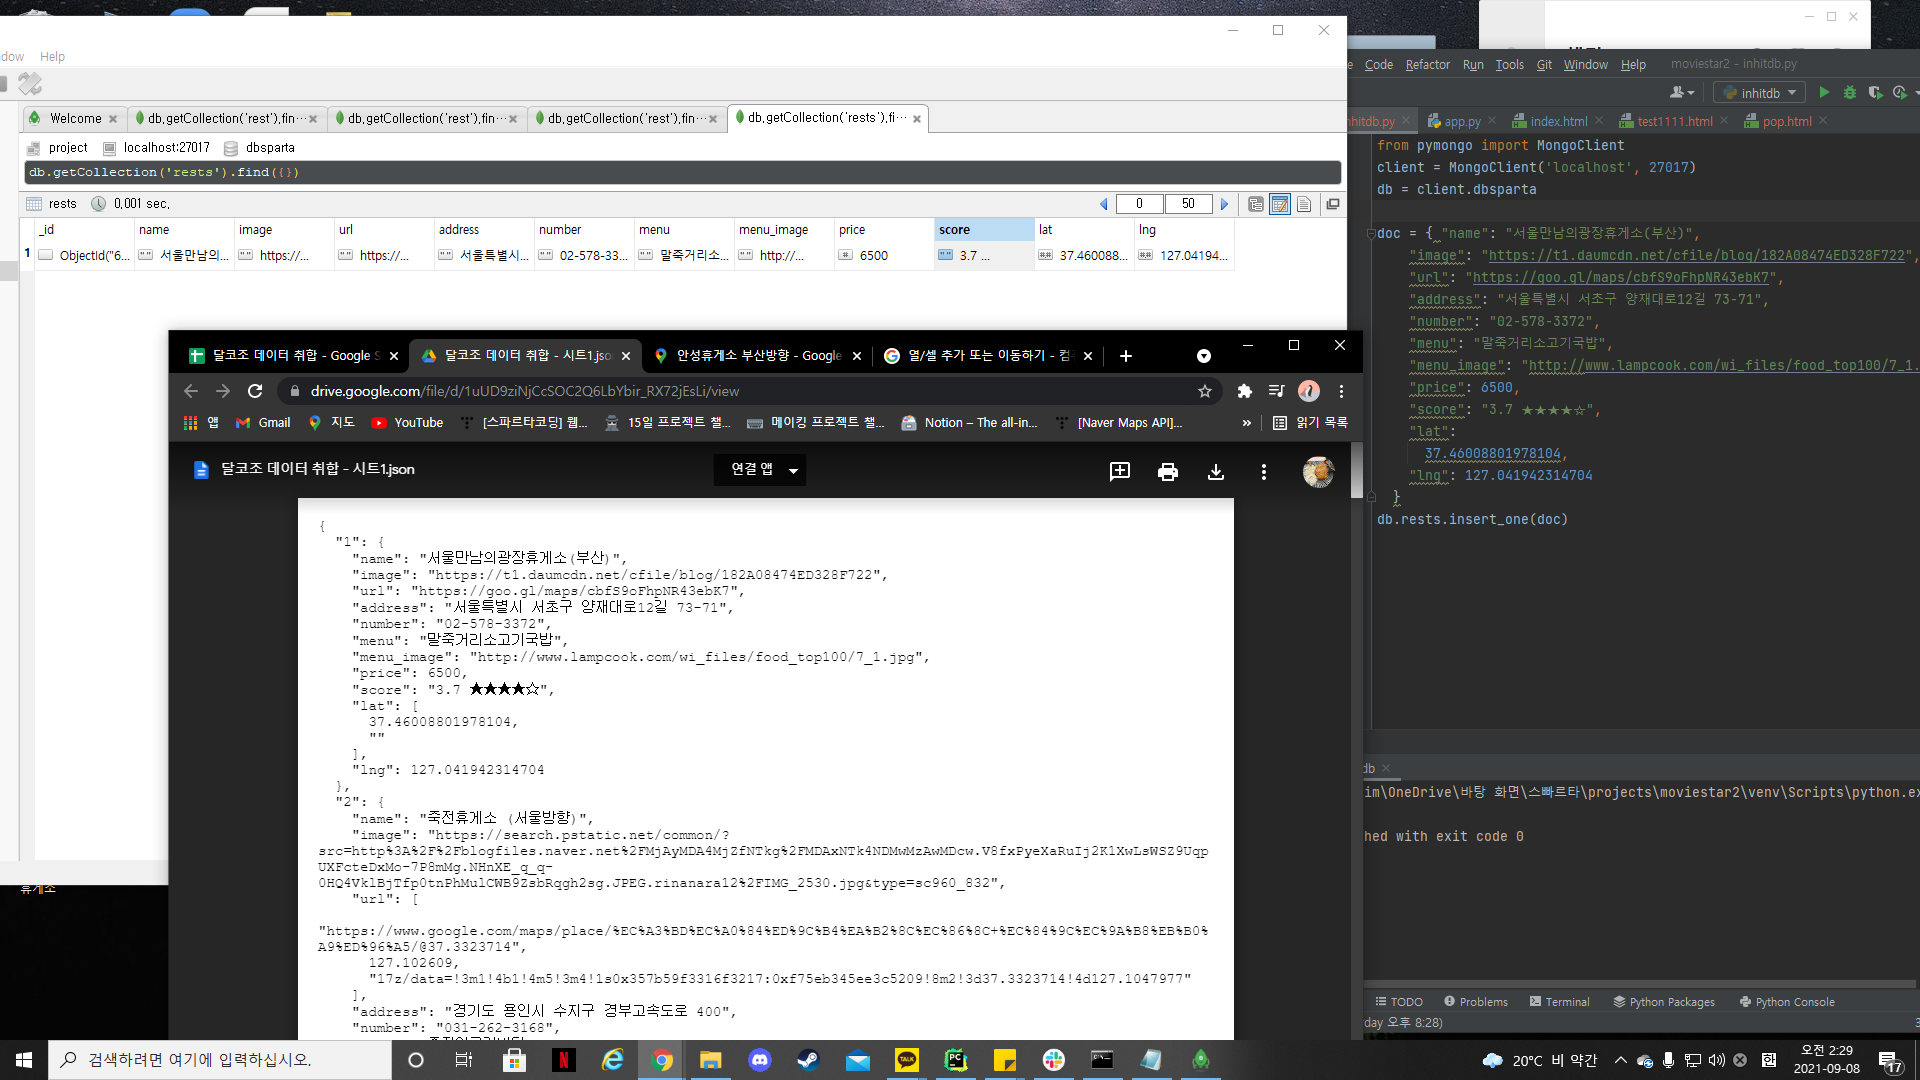The image size is (1920, 1080).
Task: Click the print icon in Drive viewer
Action: pos(1167,472)
